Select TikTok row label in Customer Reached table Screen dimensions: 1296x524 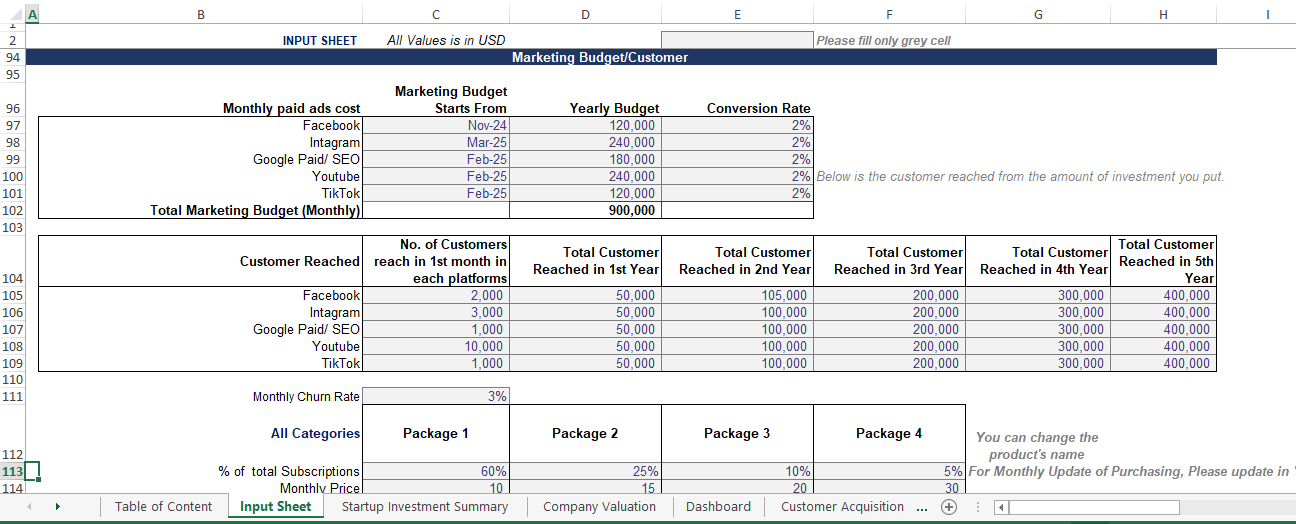tap(341, 364)
